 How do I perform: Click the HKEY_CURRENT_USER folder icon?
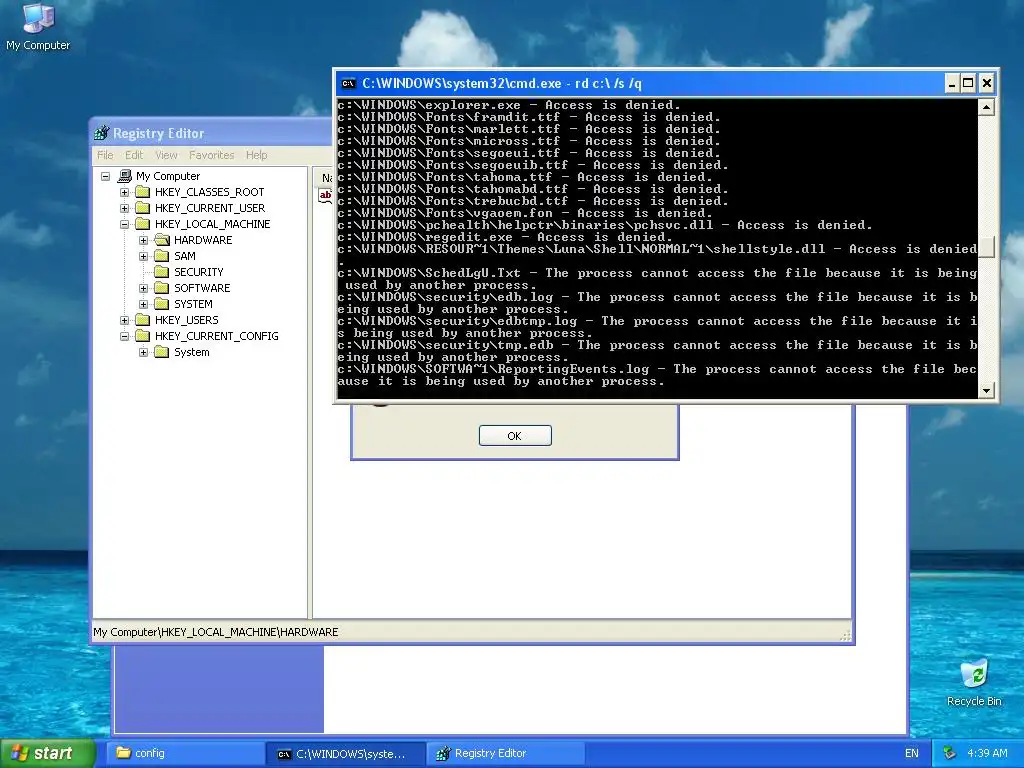pos(142,208)
